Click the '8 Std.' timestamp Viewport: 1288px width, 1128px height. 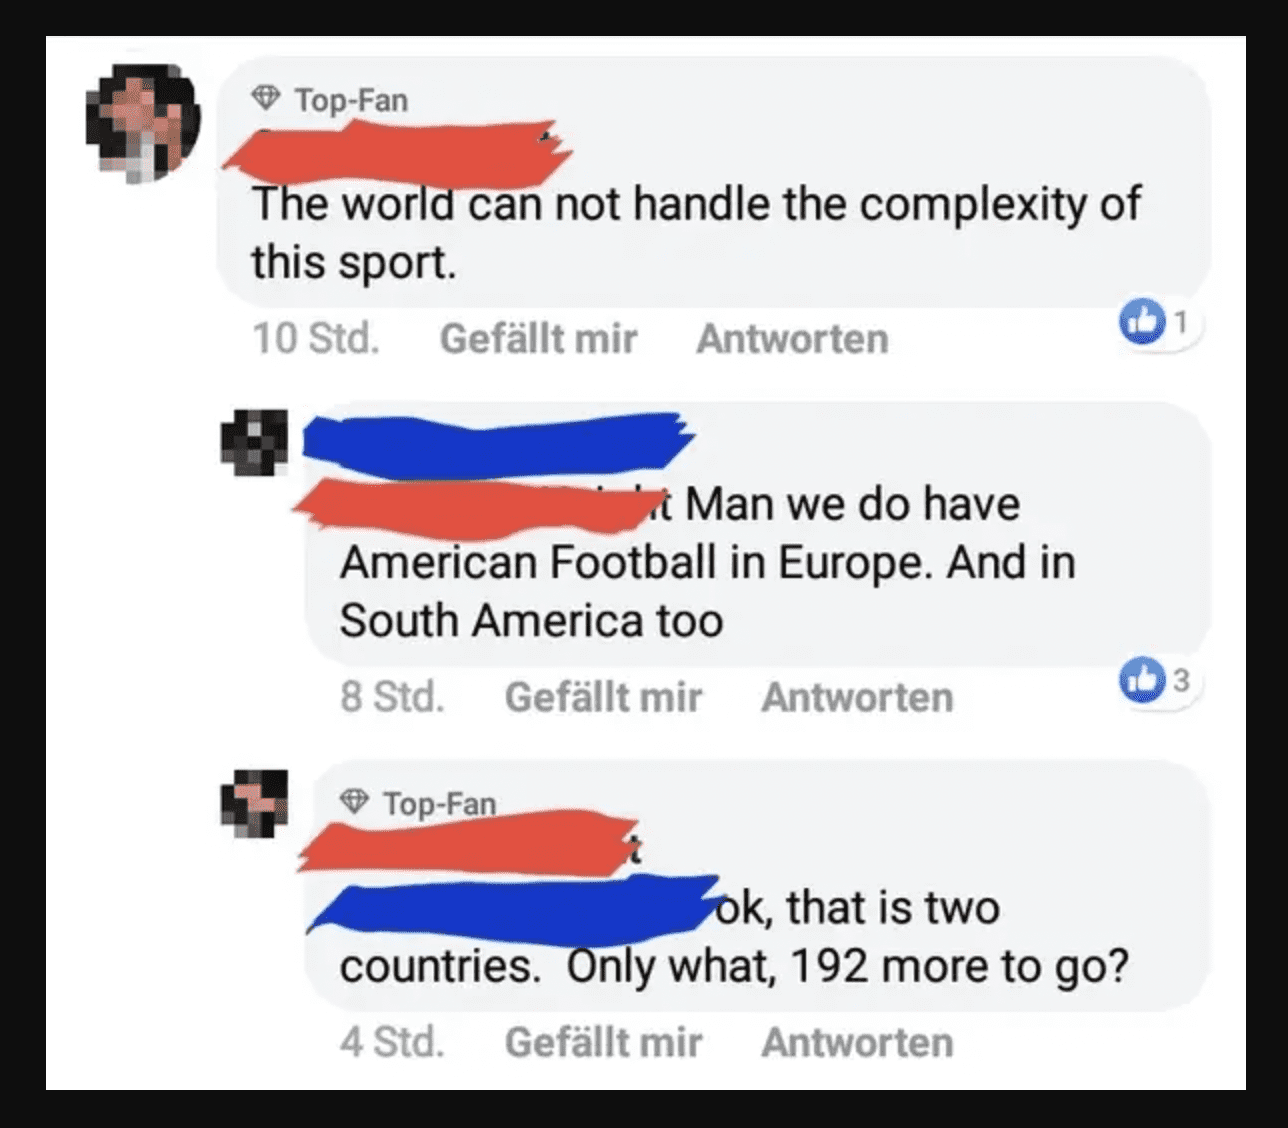pyautogui.click(x=392, y=697)
